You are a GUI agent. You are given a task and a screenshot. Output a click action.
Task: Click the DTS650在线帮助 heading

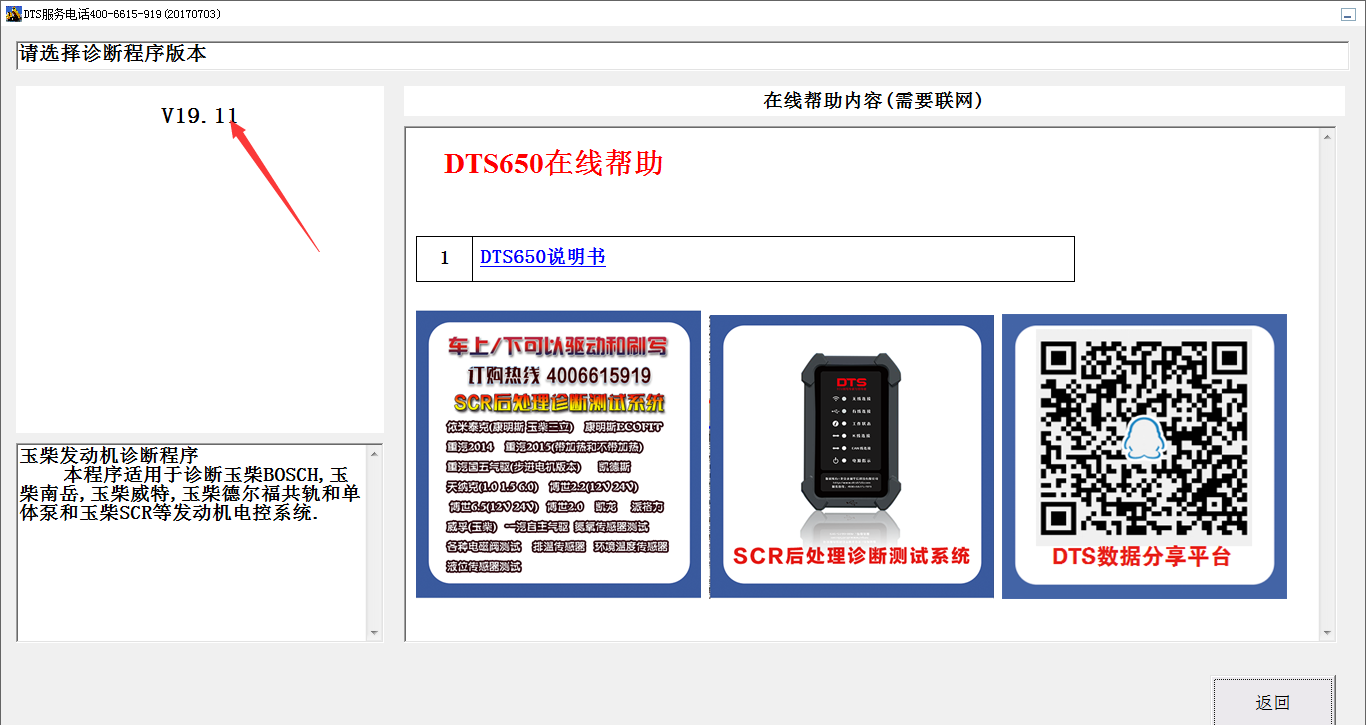click(554, 164)
